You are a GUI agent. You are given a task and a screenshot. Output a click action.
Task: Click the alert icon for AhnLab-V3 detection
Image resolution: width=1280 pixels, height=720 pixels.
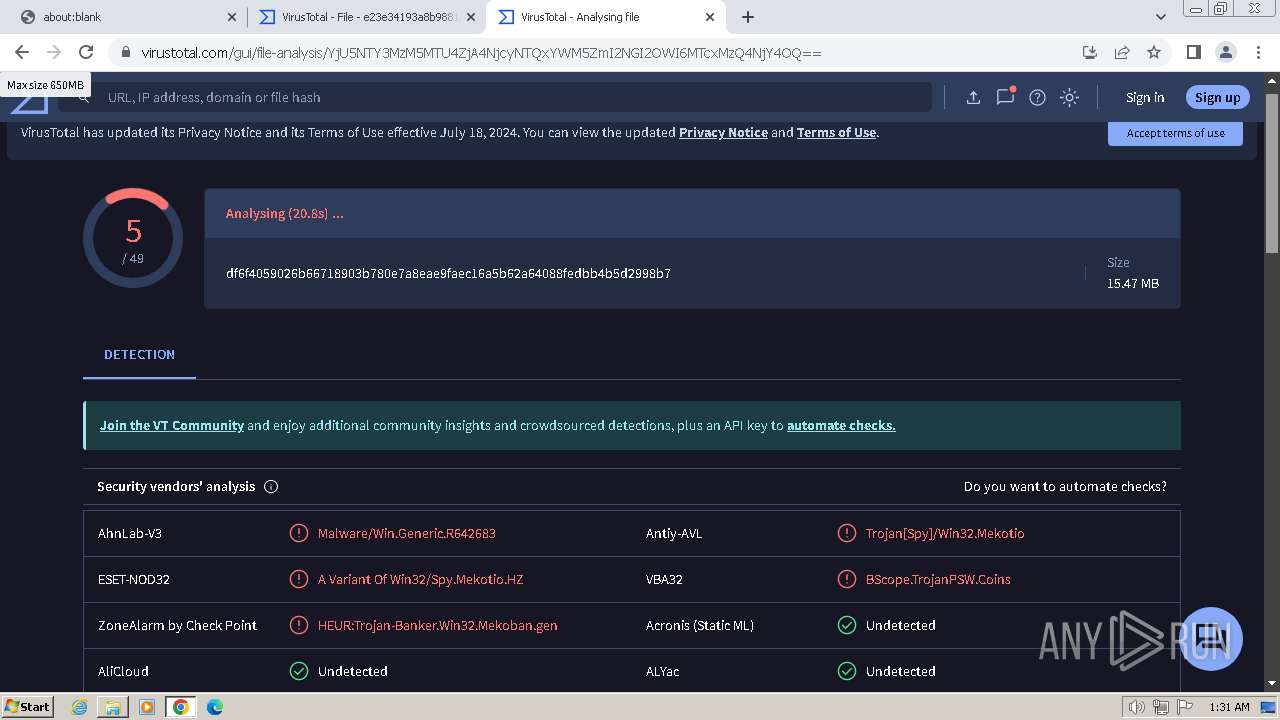point(298,533)
